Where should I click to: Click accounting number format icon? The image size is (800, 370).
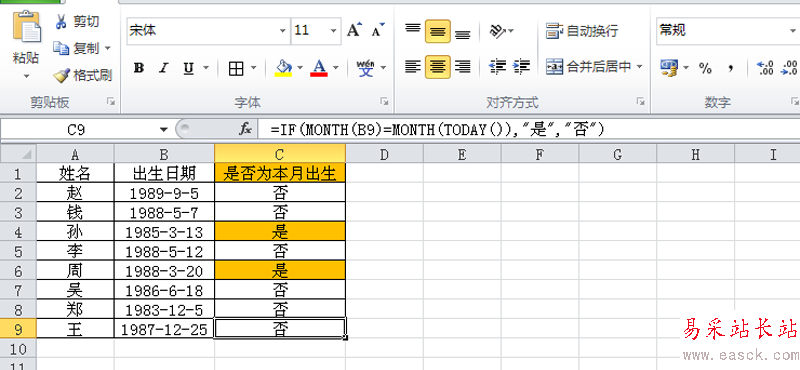[669, 68]
